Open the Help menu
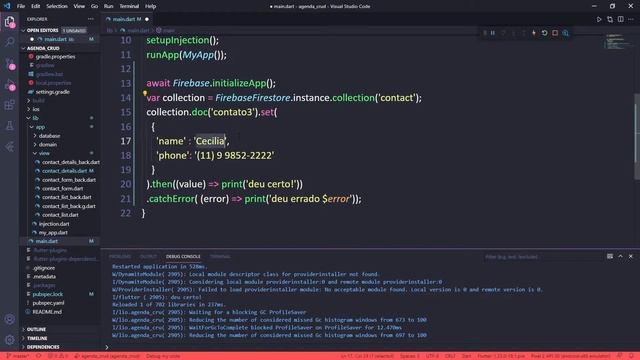 coord(151,6)
